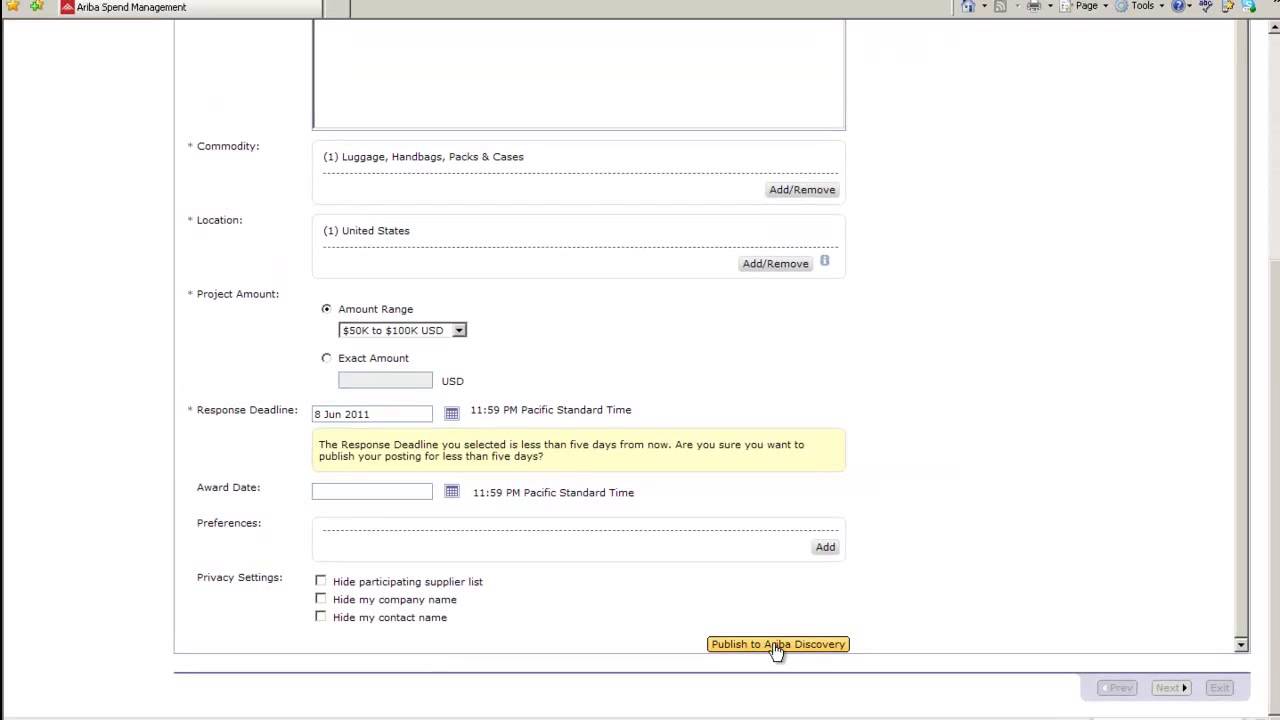Screen dimensions: 1280x720
Task: Open the Page menu dropdown
Action: pos(1085,6)
